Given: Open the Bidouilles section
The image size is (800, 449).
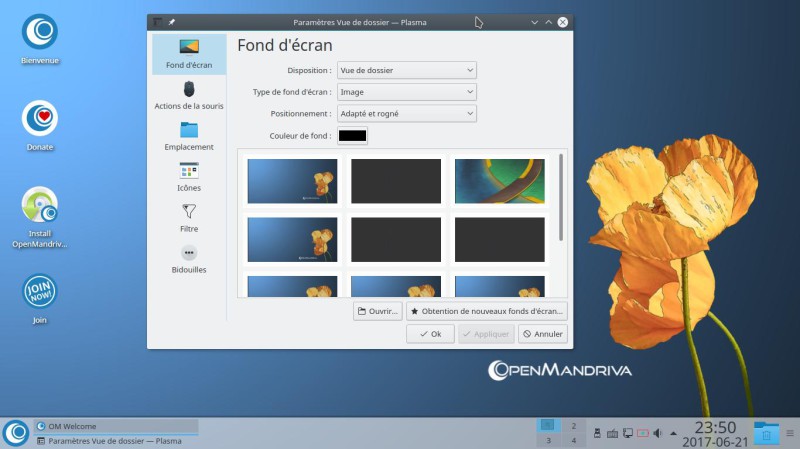Looking at the screenshot, I should tap(189, 259).
